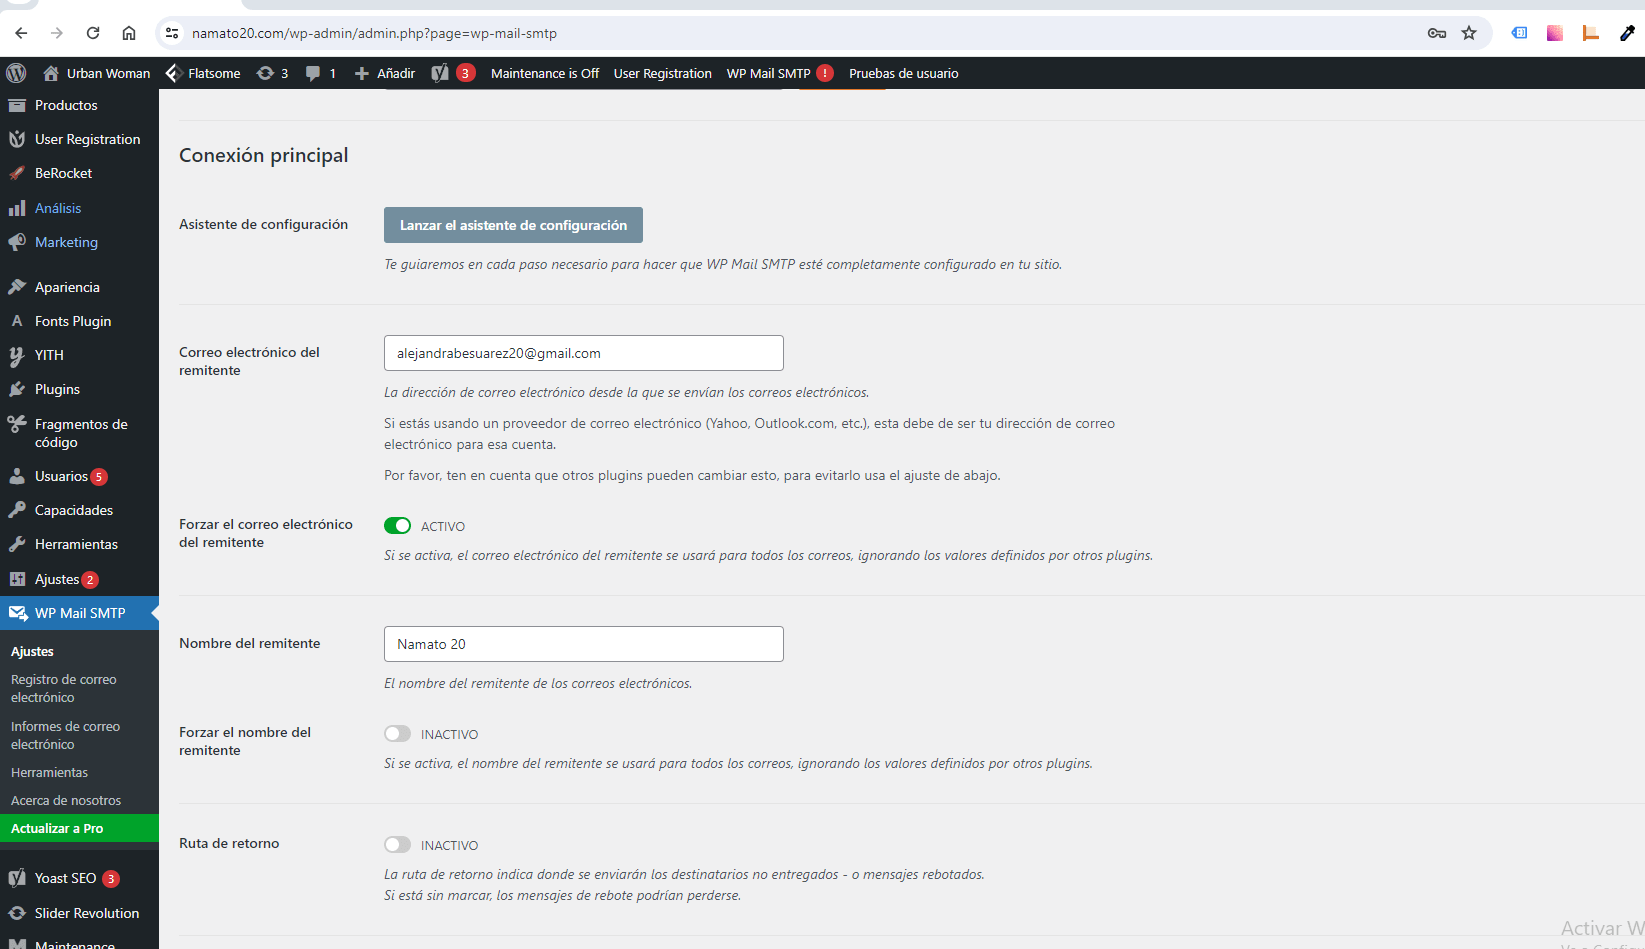
Task: Open Registro de correo electrónico
Action: tap(64, 688)
